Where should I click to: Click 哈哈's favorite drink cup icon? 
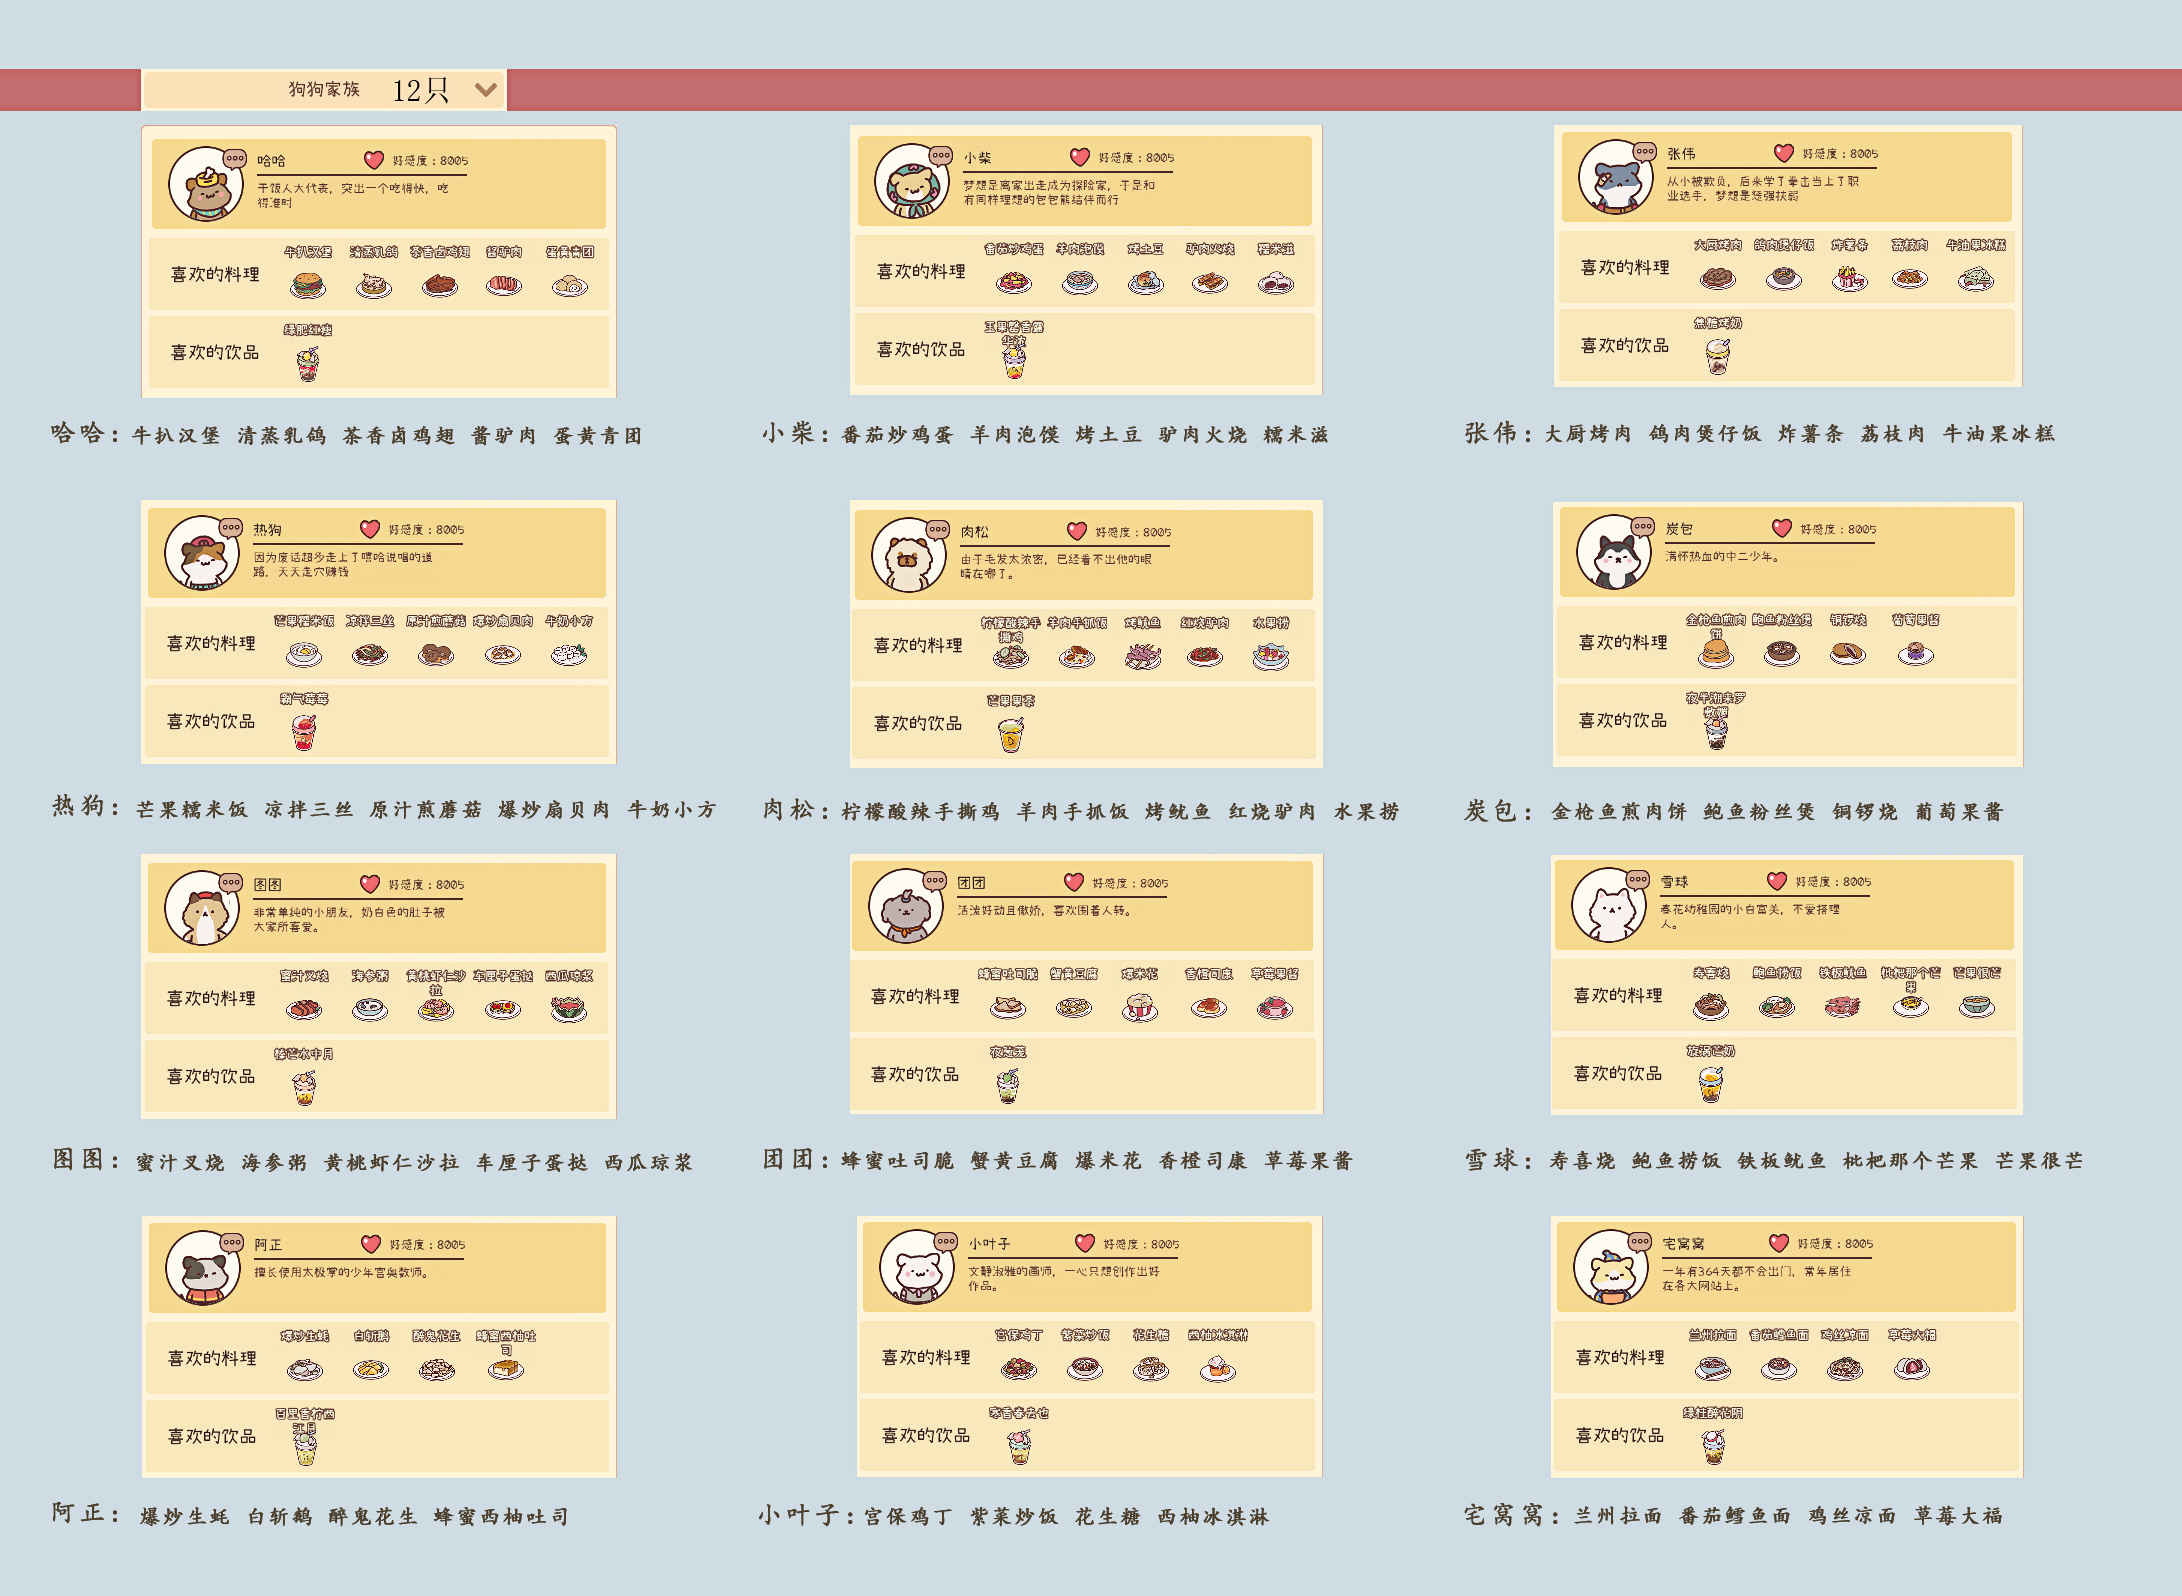[x=308, y=364]
